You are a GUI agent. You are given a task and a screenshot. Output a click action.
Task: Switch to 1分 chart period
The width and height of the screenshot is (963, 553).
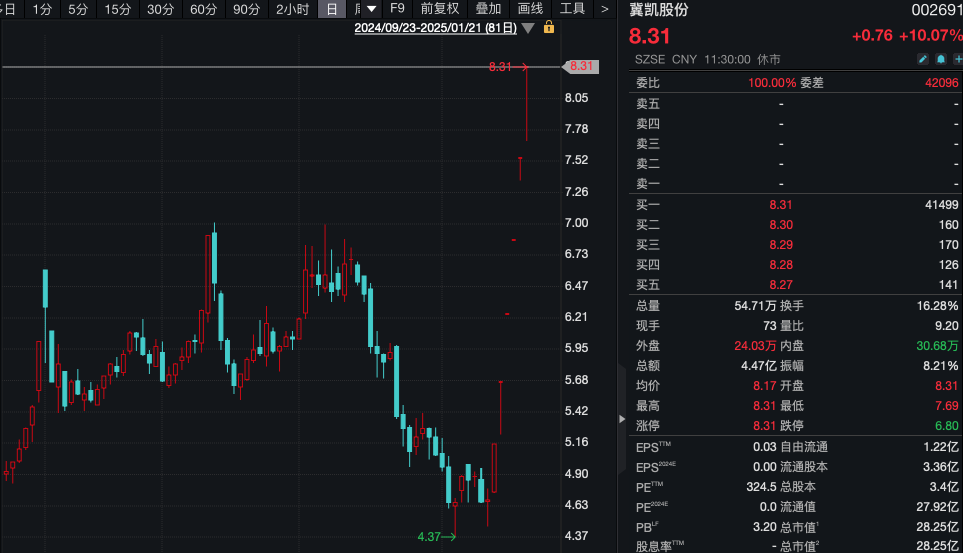click(42, 9)
